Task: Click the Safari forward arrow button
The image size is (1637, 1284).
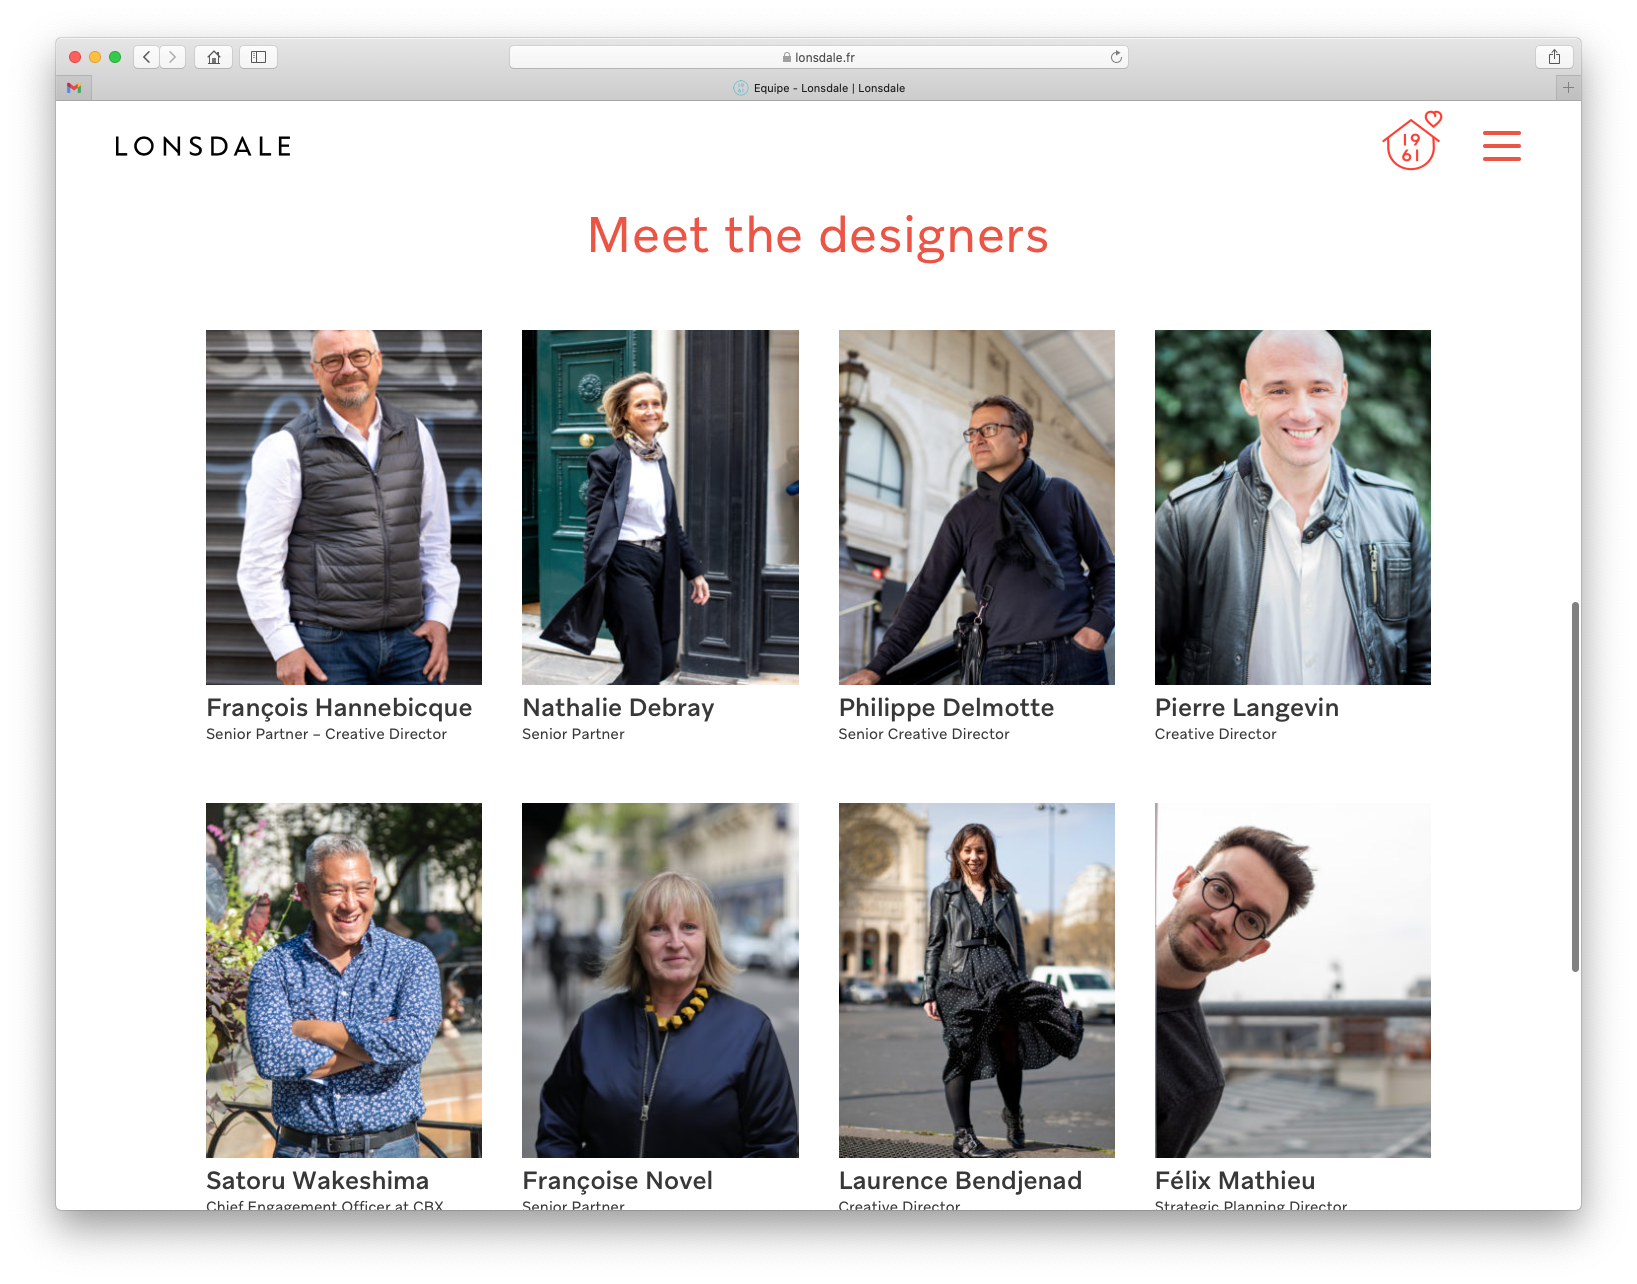Action: (173, 57)
